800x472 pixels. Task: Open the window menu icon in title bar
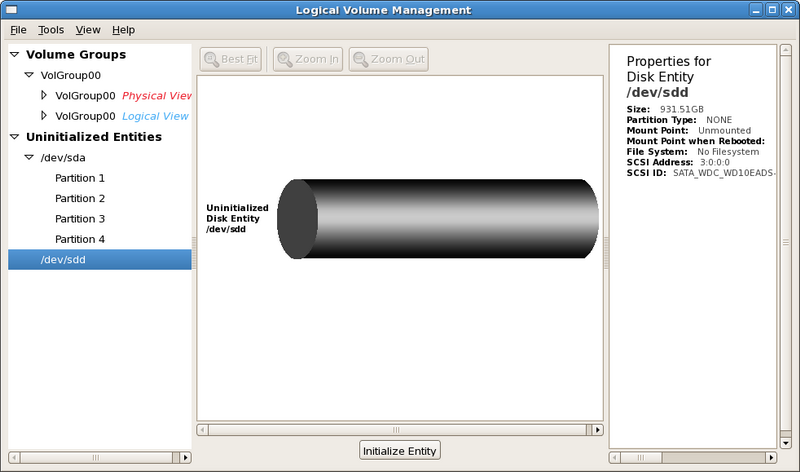[11, 10]
